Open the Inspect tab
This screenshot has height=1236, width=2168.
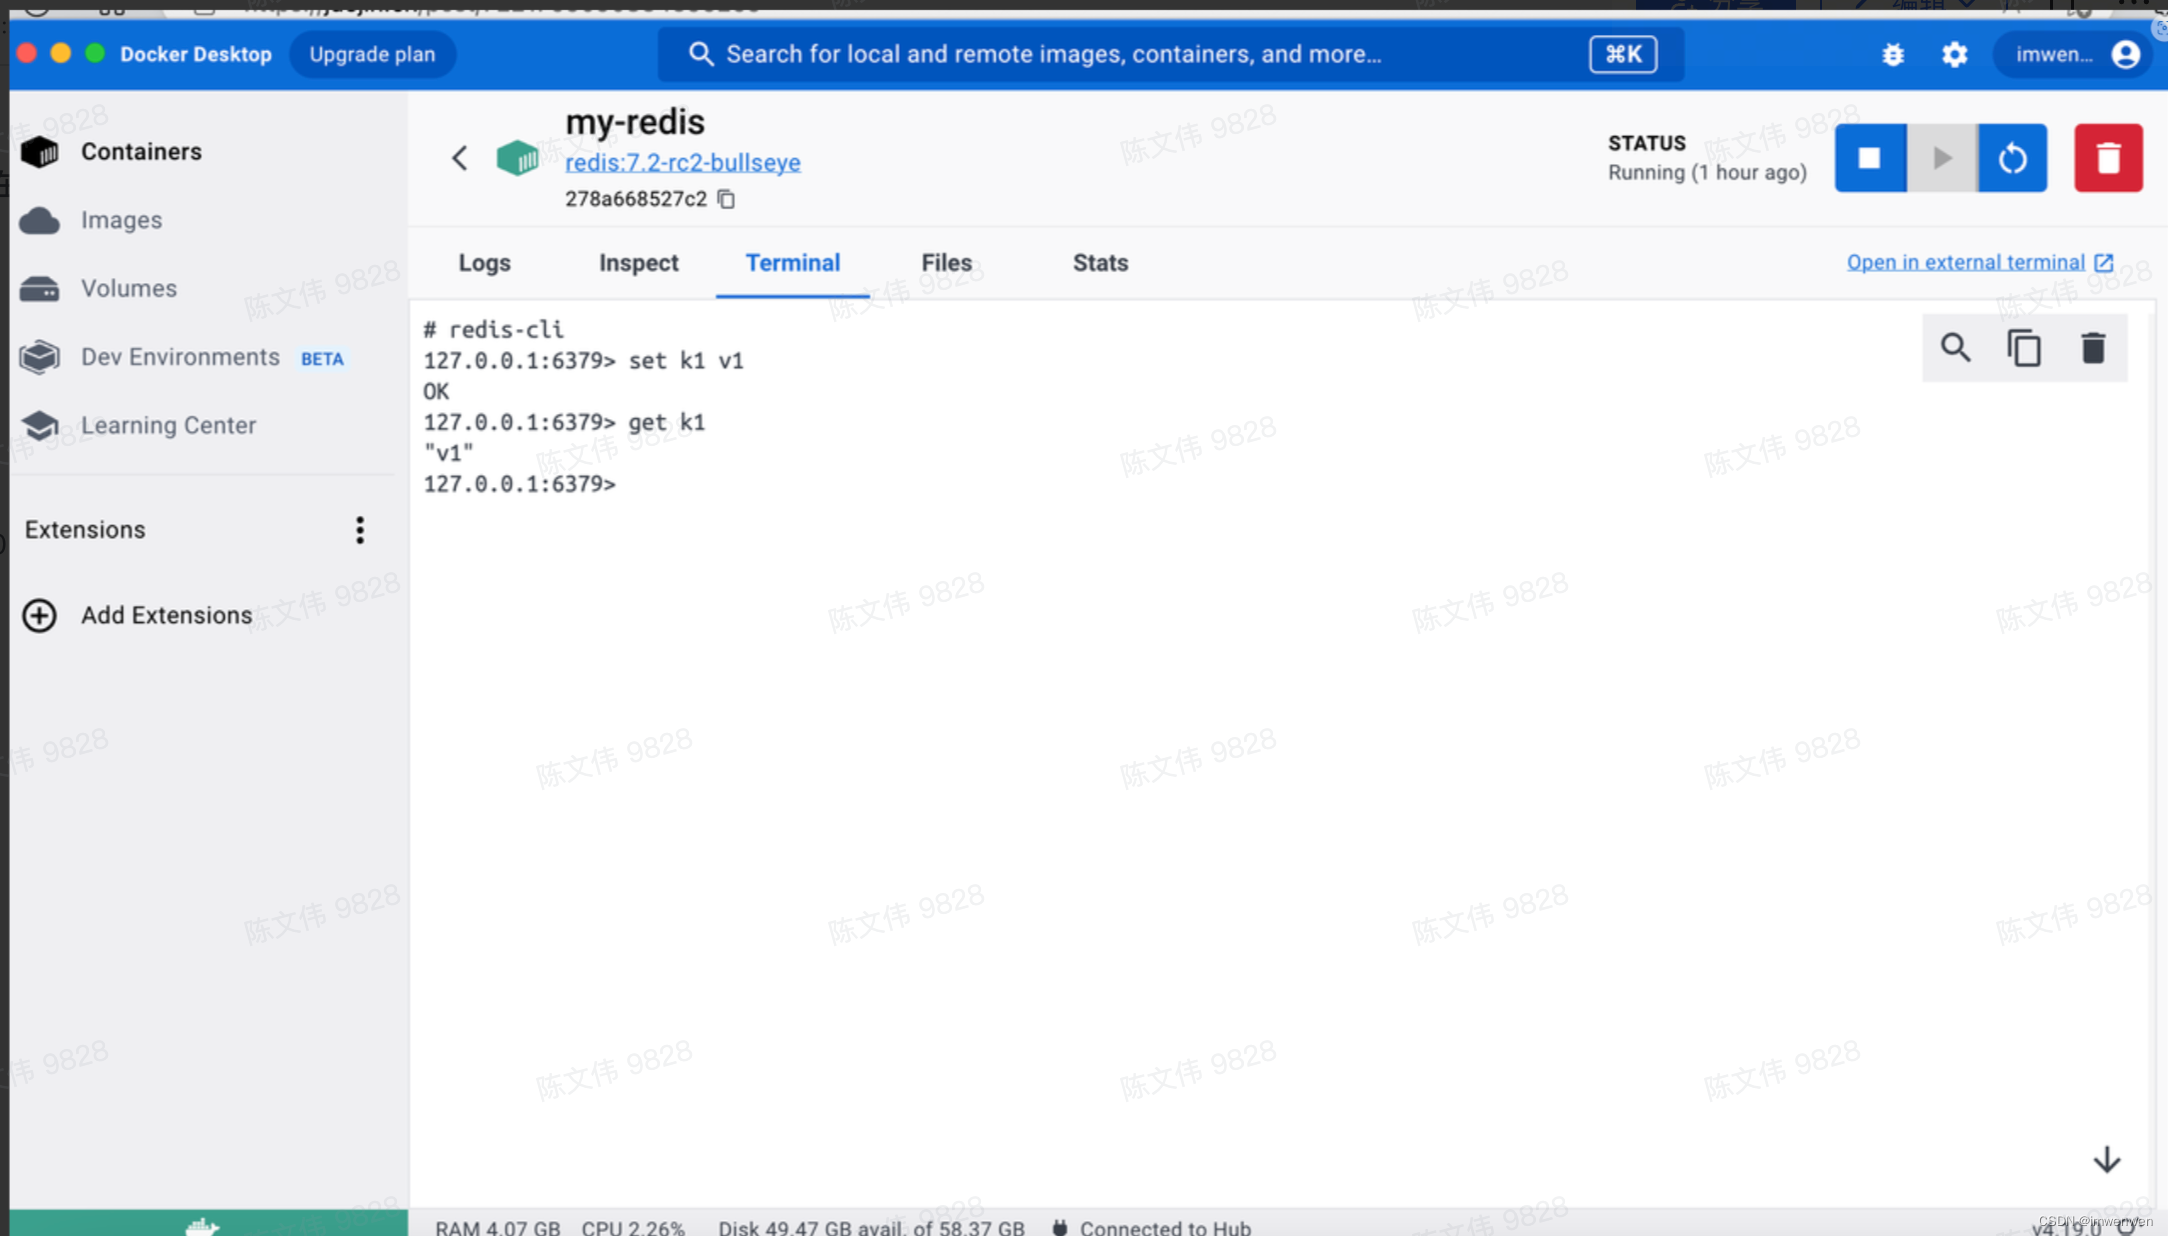coord(638,263)
